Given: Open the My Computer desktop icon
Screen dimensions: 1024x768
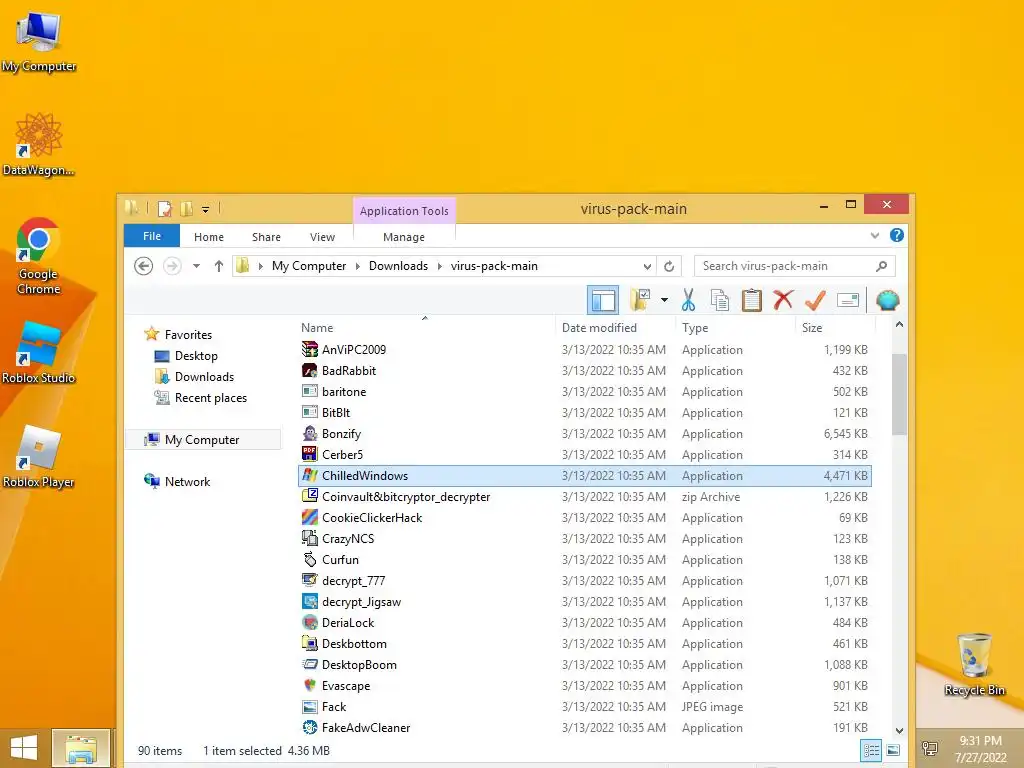Looking at the screenshot, I should 39,40.
